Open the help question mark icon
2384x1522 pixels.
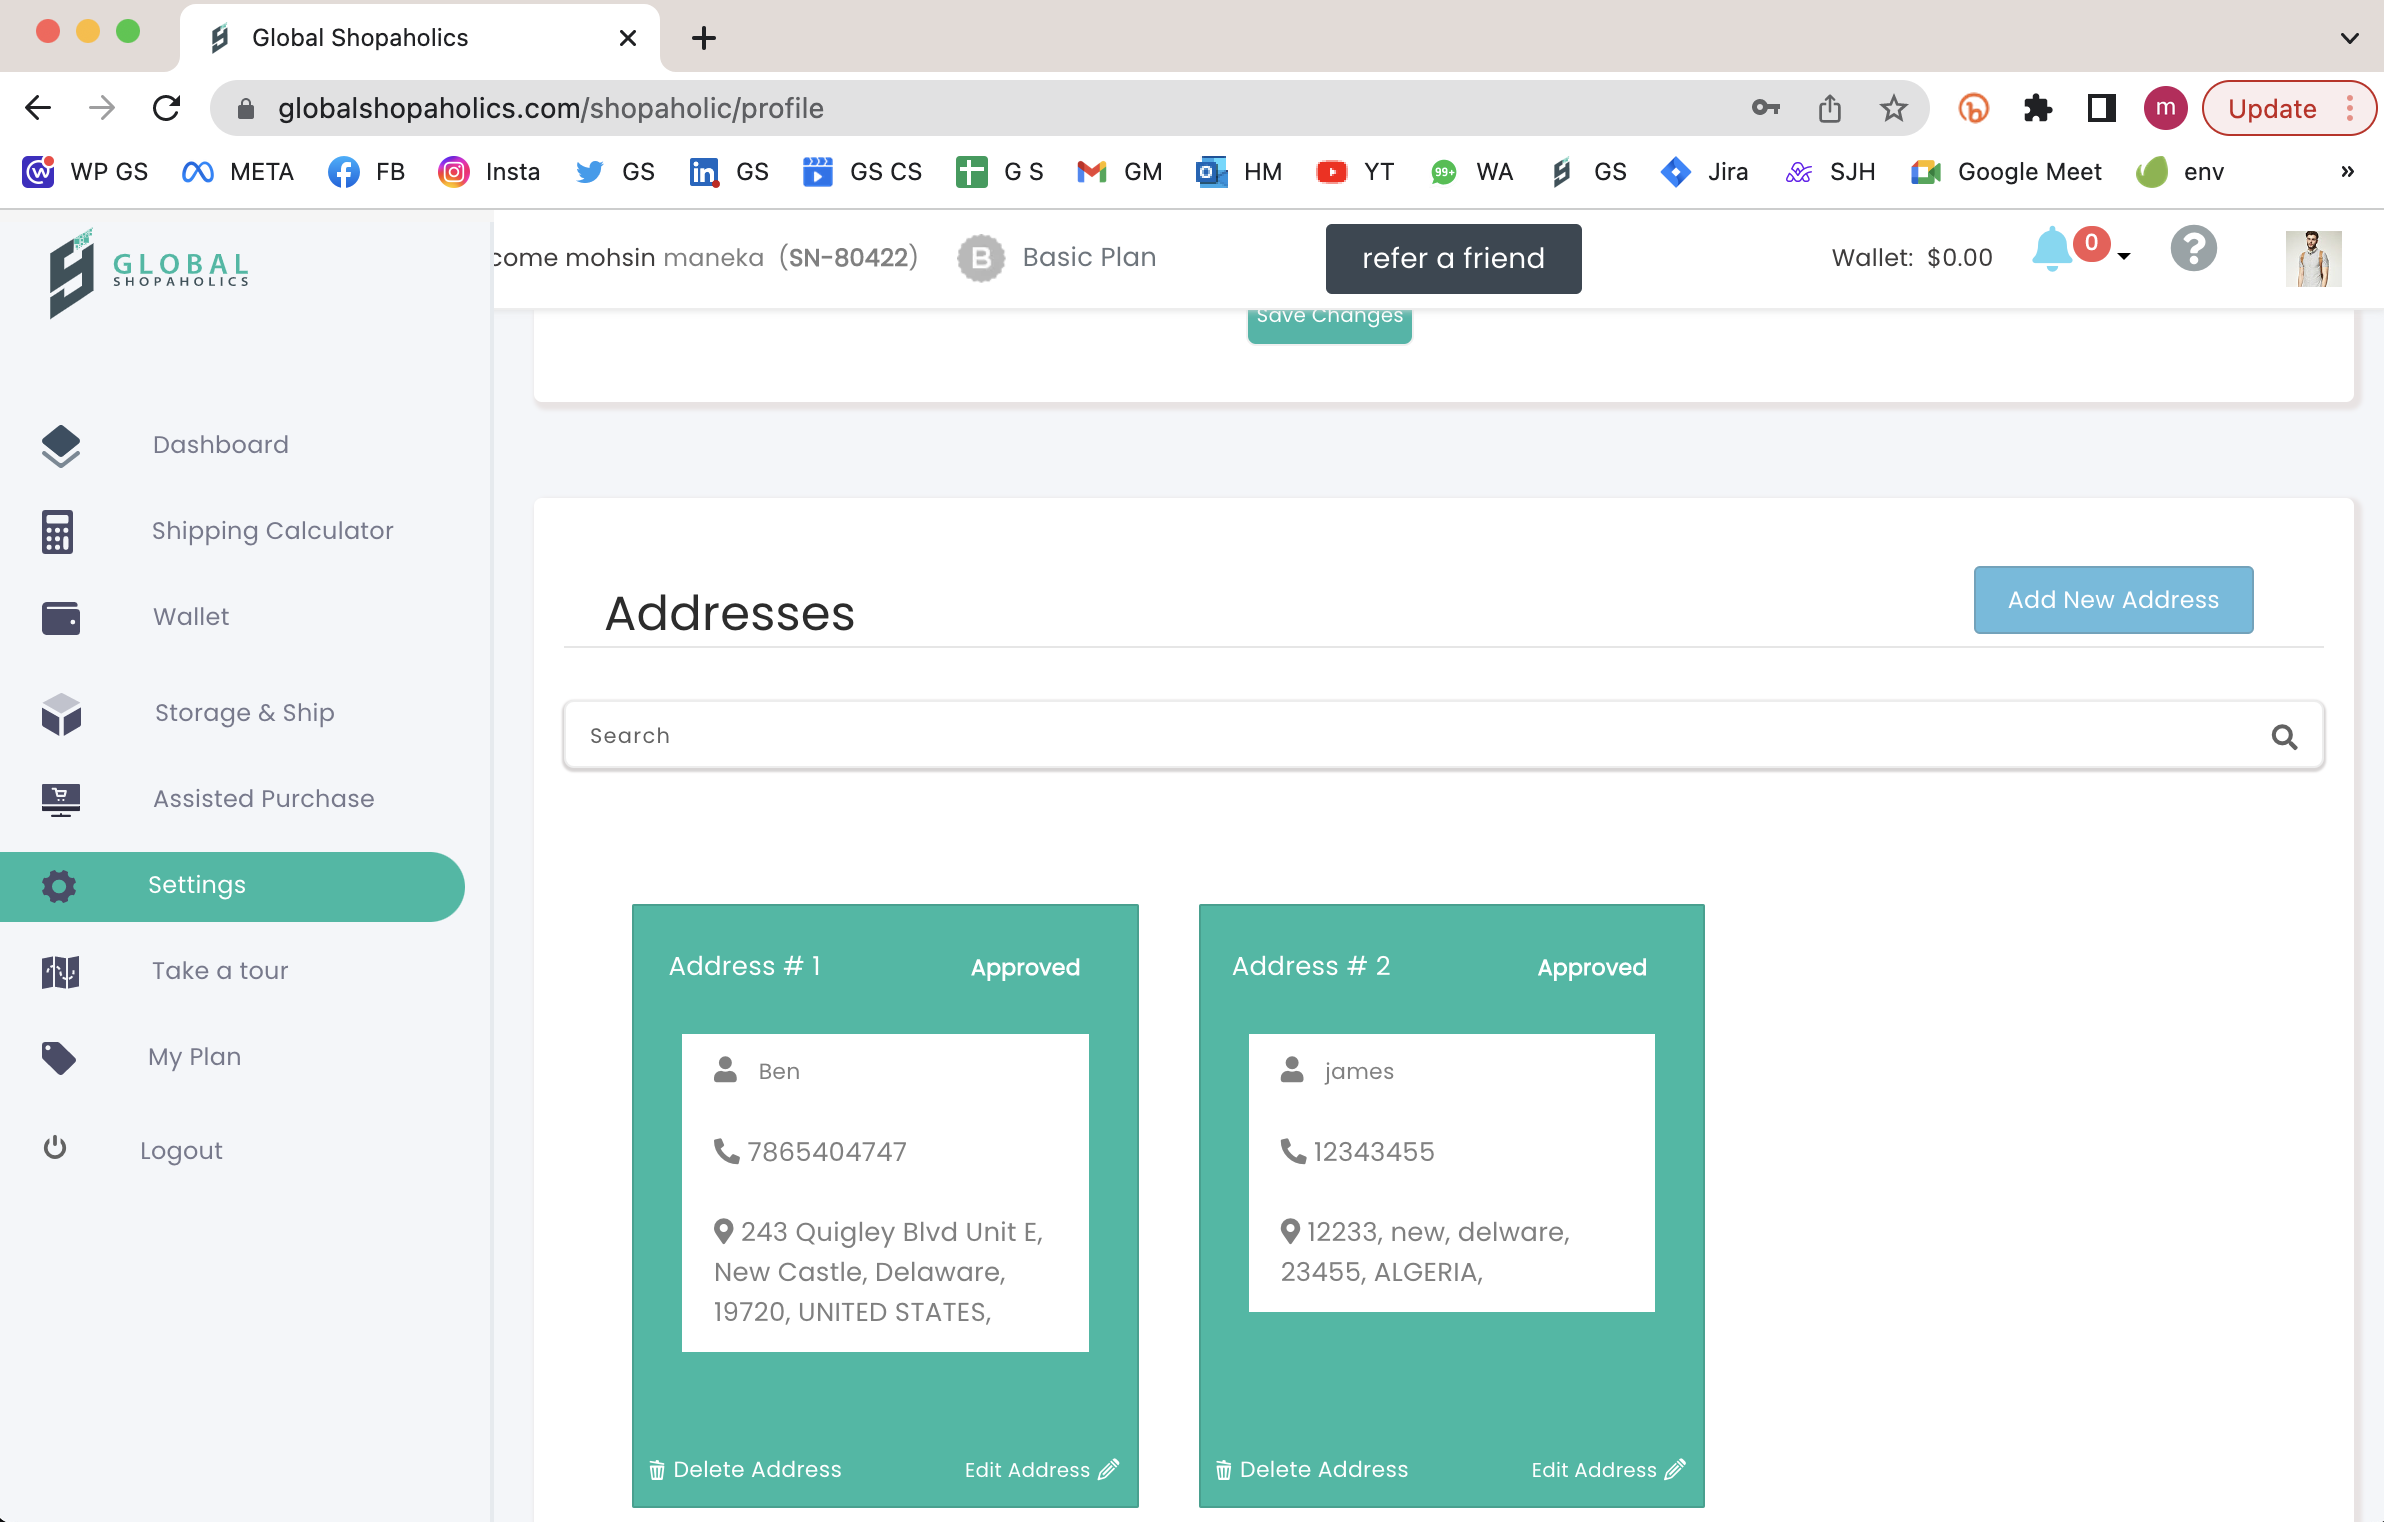coord(2193,250)
